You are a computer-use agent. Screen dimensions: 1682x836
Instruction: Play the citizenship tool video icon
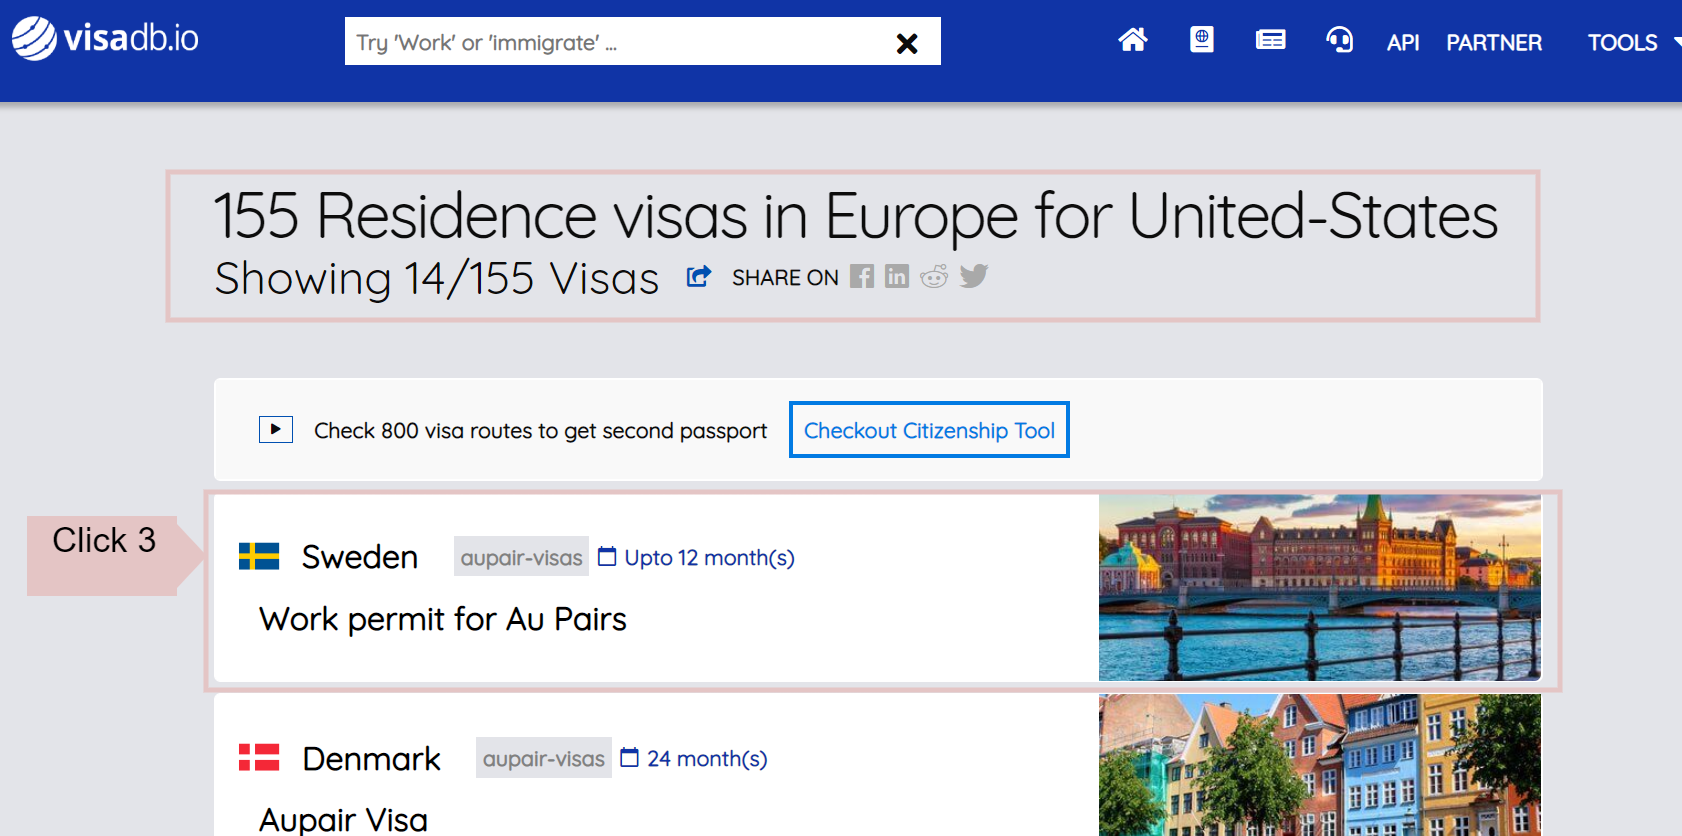pos(275,430)
